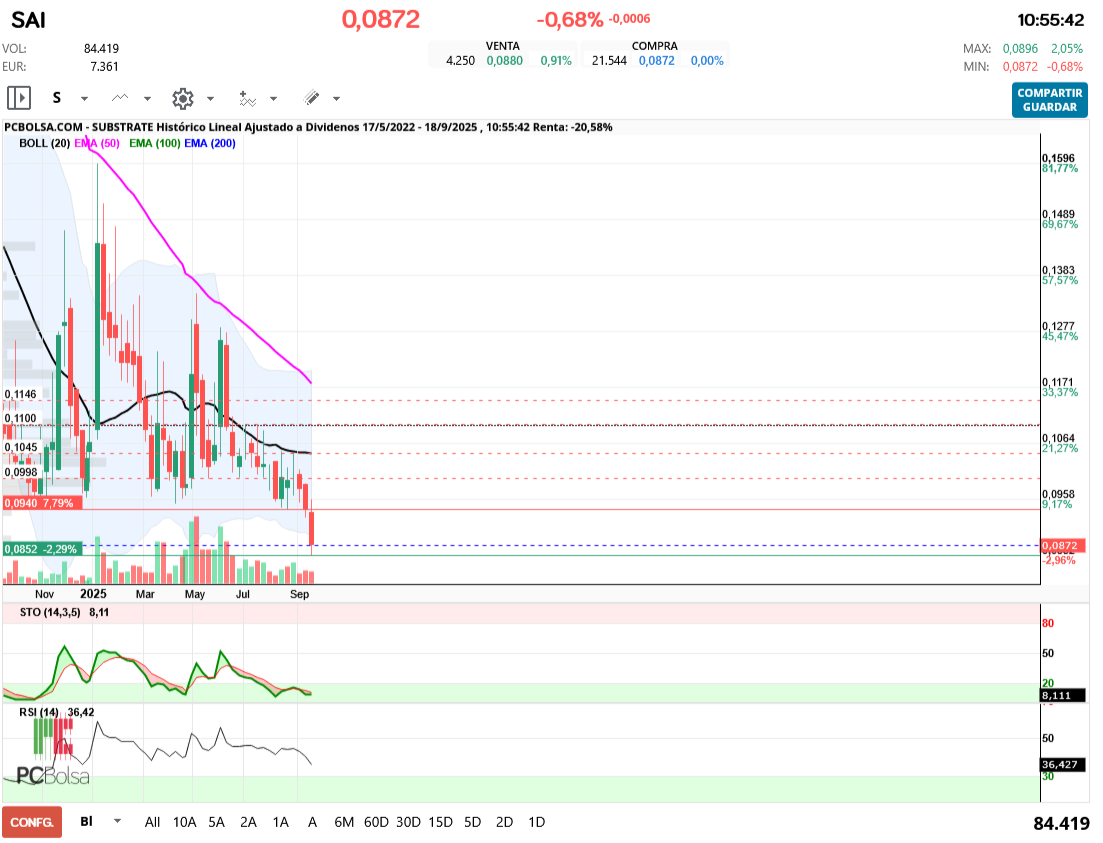Expand the dropdown arrow beside gear icon

point(210,99)
